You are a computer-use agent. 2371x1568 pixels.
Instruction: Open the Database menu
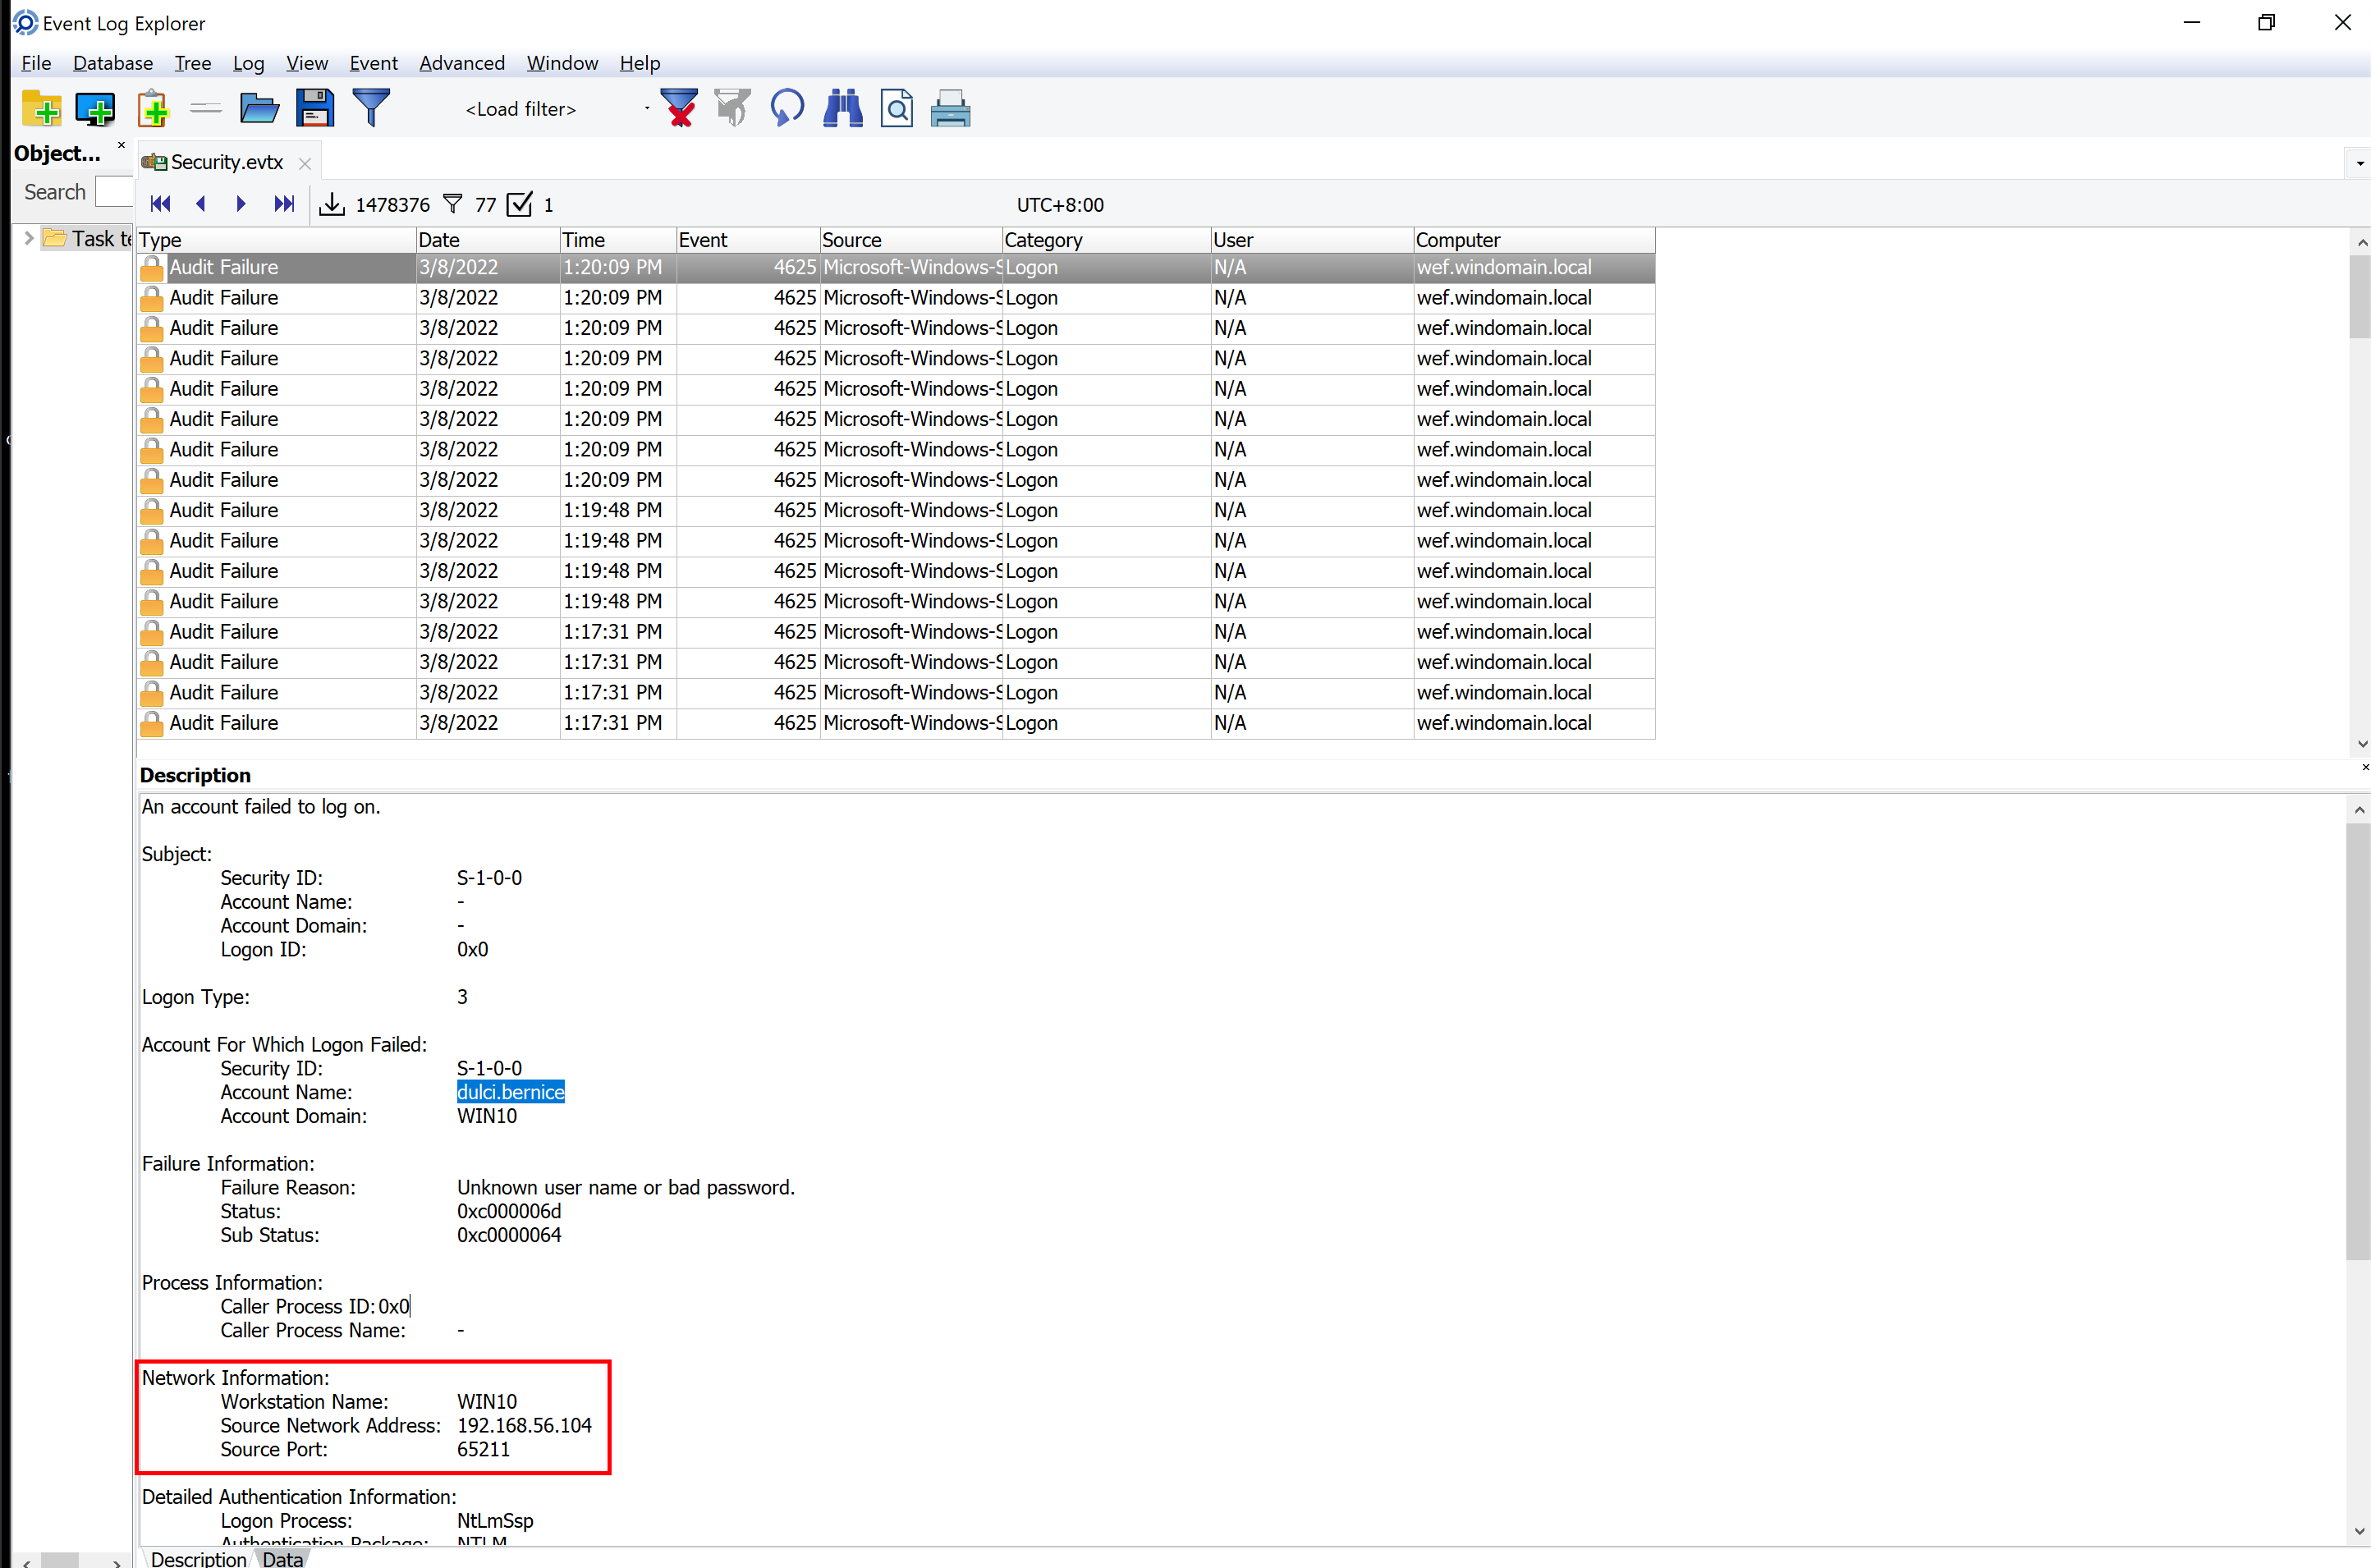(x=113, y=63)
